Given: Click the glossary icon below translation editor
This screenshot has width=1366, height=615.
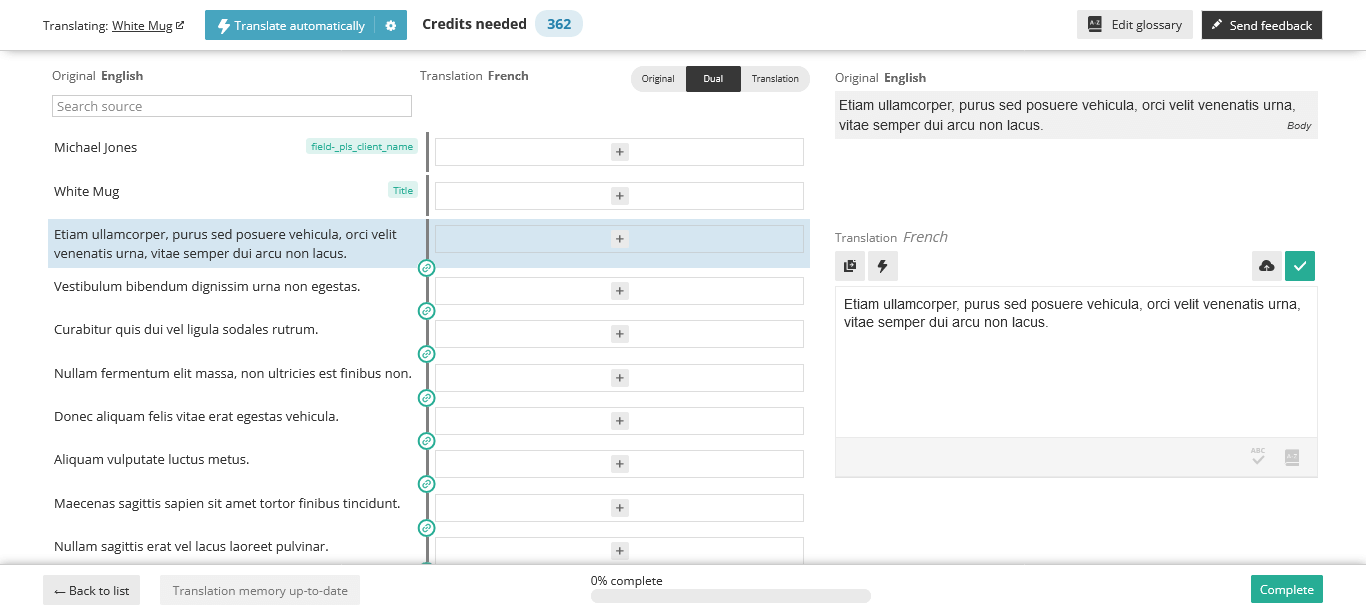Looking at the screenshot, I should [1291, 457].
